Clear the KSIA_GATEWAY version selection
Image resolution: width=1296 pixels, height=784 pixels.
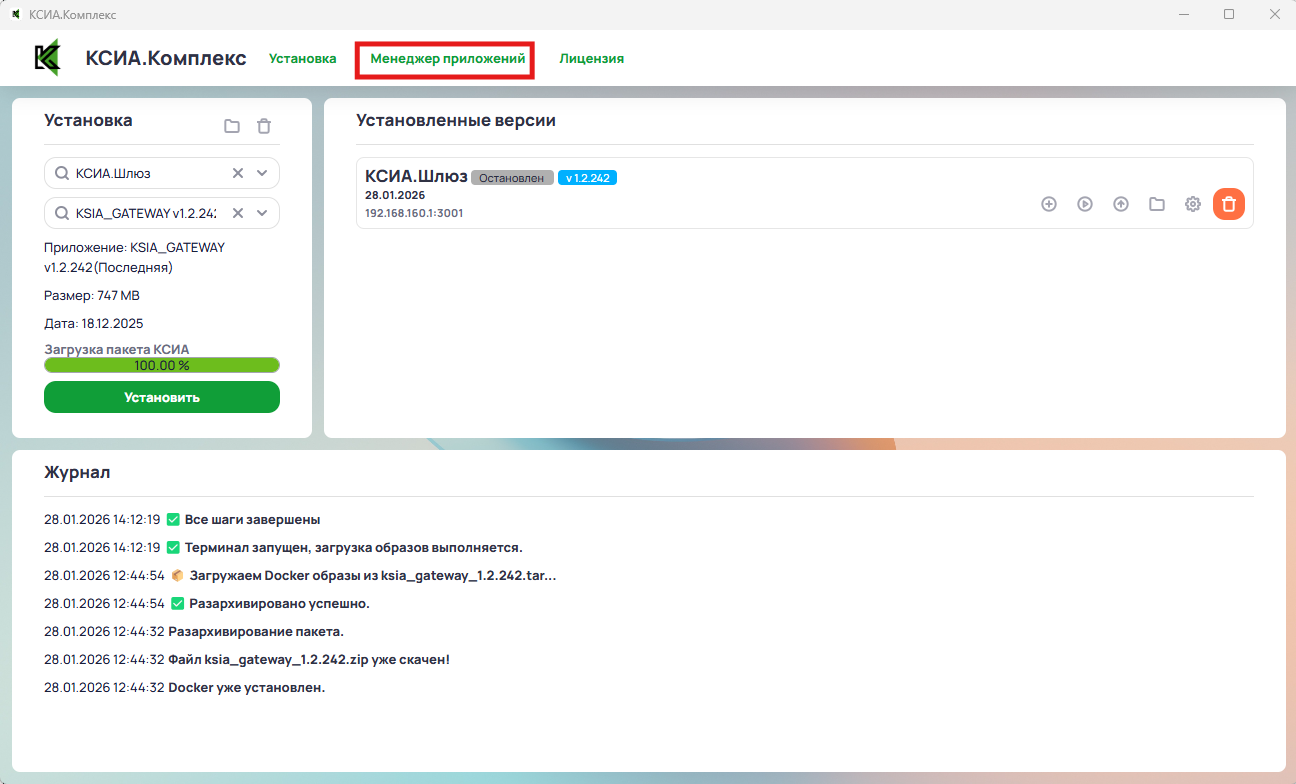pos(238,213)
